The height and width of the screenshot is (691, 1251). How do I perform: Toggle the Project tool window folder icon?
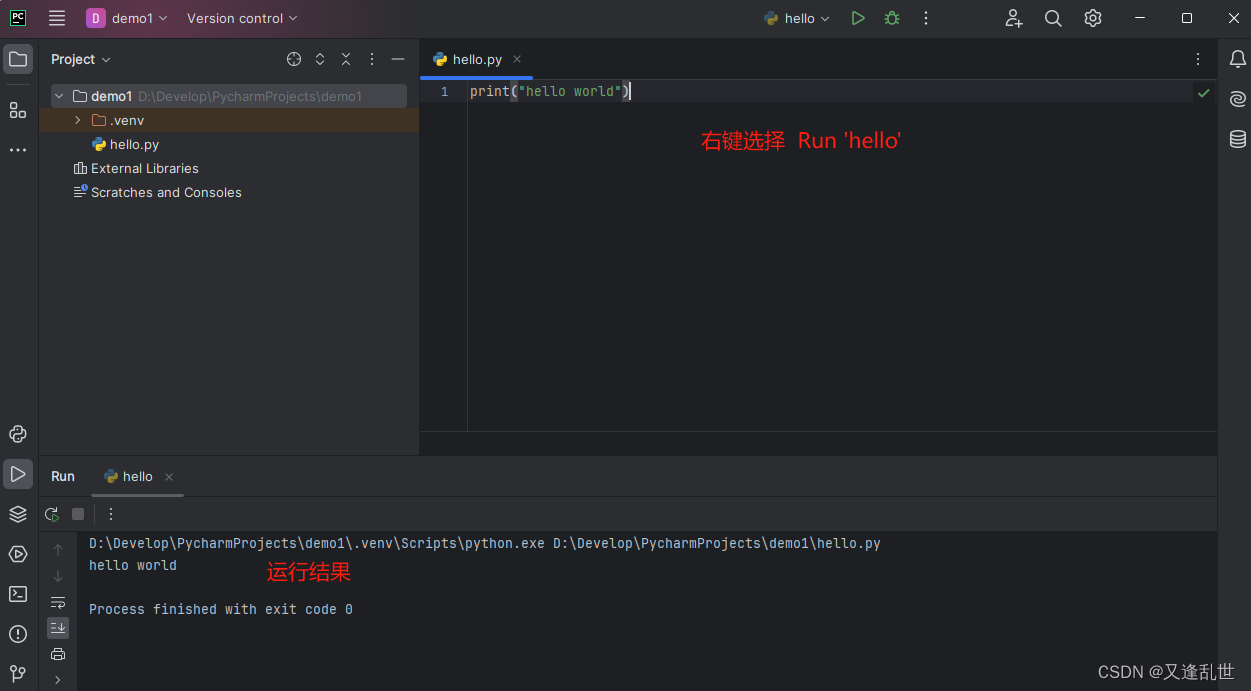(x=18, y=59)
